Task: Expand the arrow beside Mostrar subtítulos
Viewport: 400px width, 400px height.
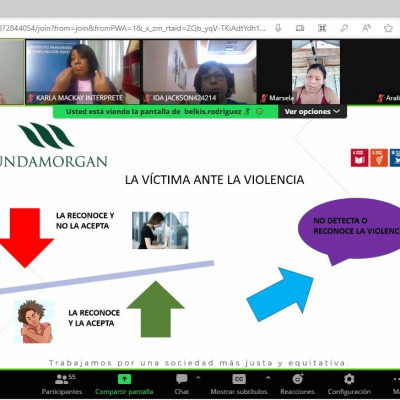Action: tap(268, 378)
